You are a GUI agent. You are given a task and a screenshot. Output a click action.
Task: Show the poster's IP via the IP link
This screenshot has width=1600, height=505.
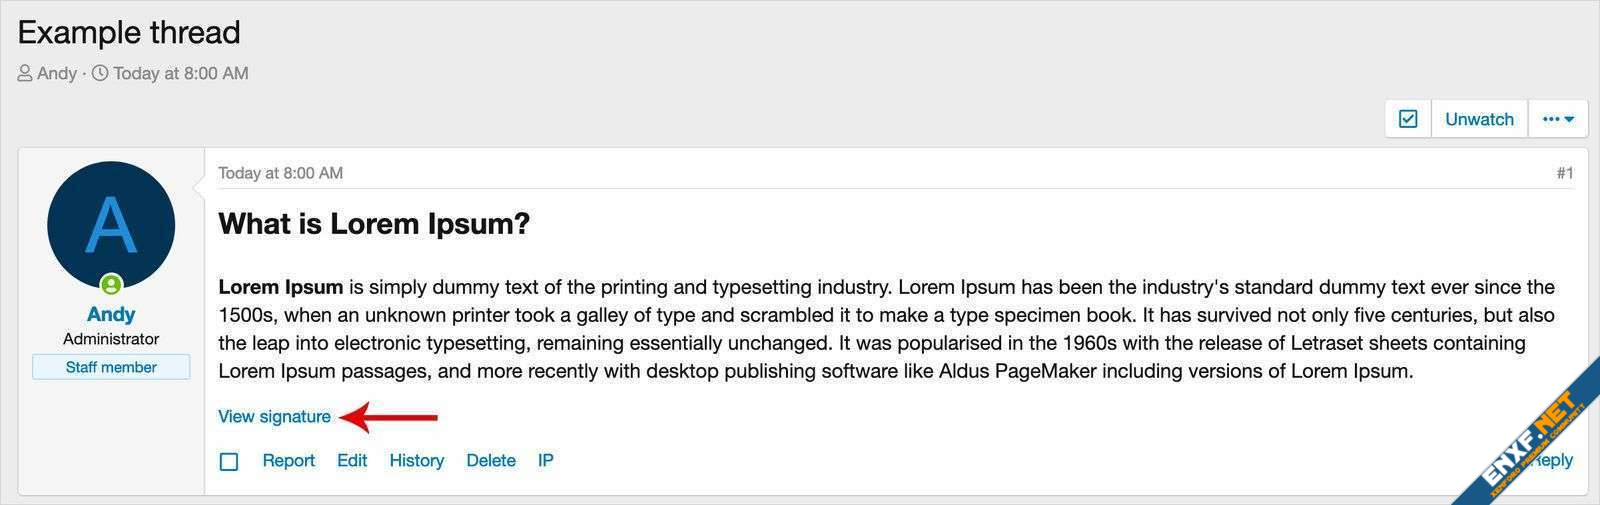coord(545,461)
